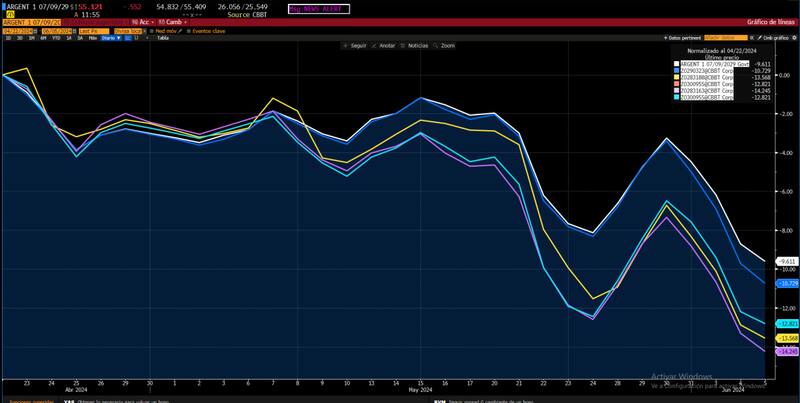800x403 pixels.
Task: Expand the Camb dropdown menu
Action: 172,21
